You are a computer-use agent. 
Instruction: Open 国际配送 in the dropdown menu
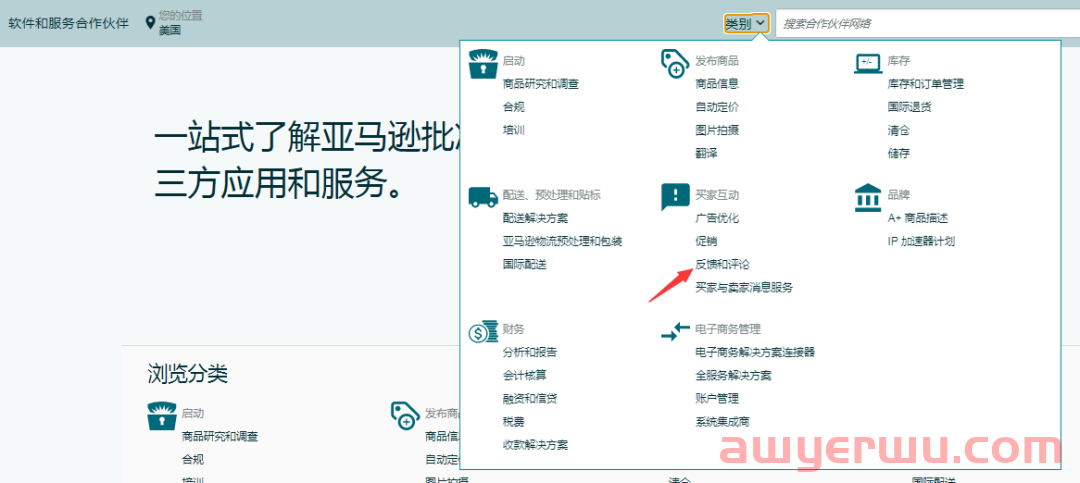(525, 264)
